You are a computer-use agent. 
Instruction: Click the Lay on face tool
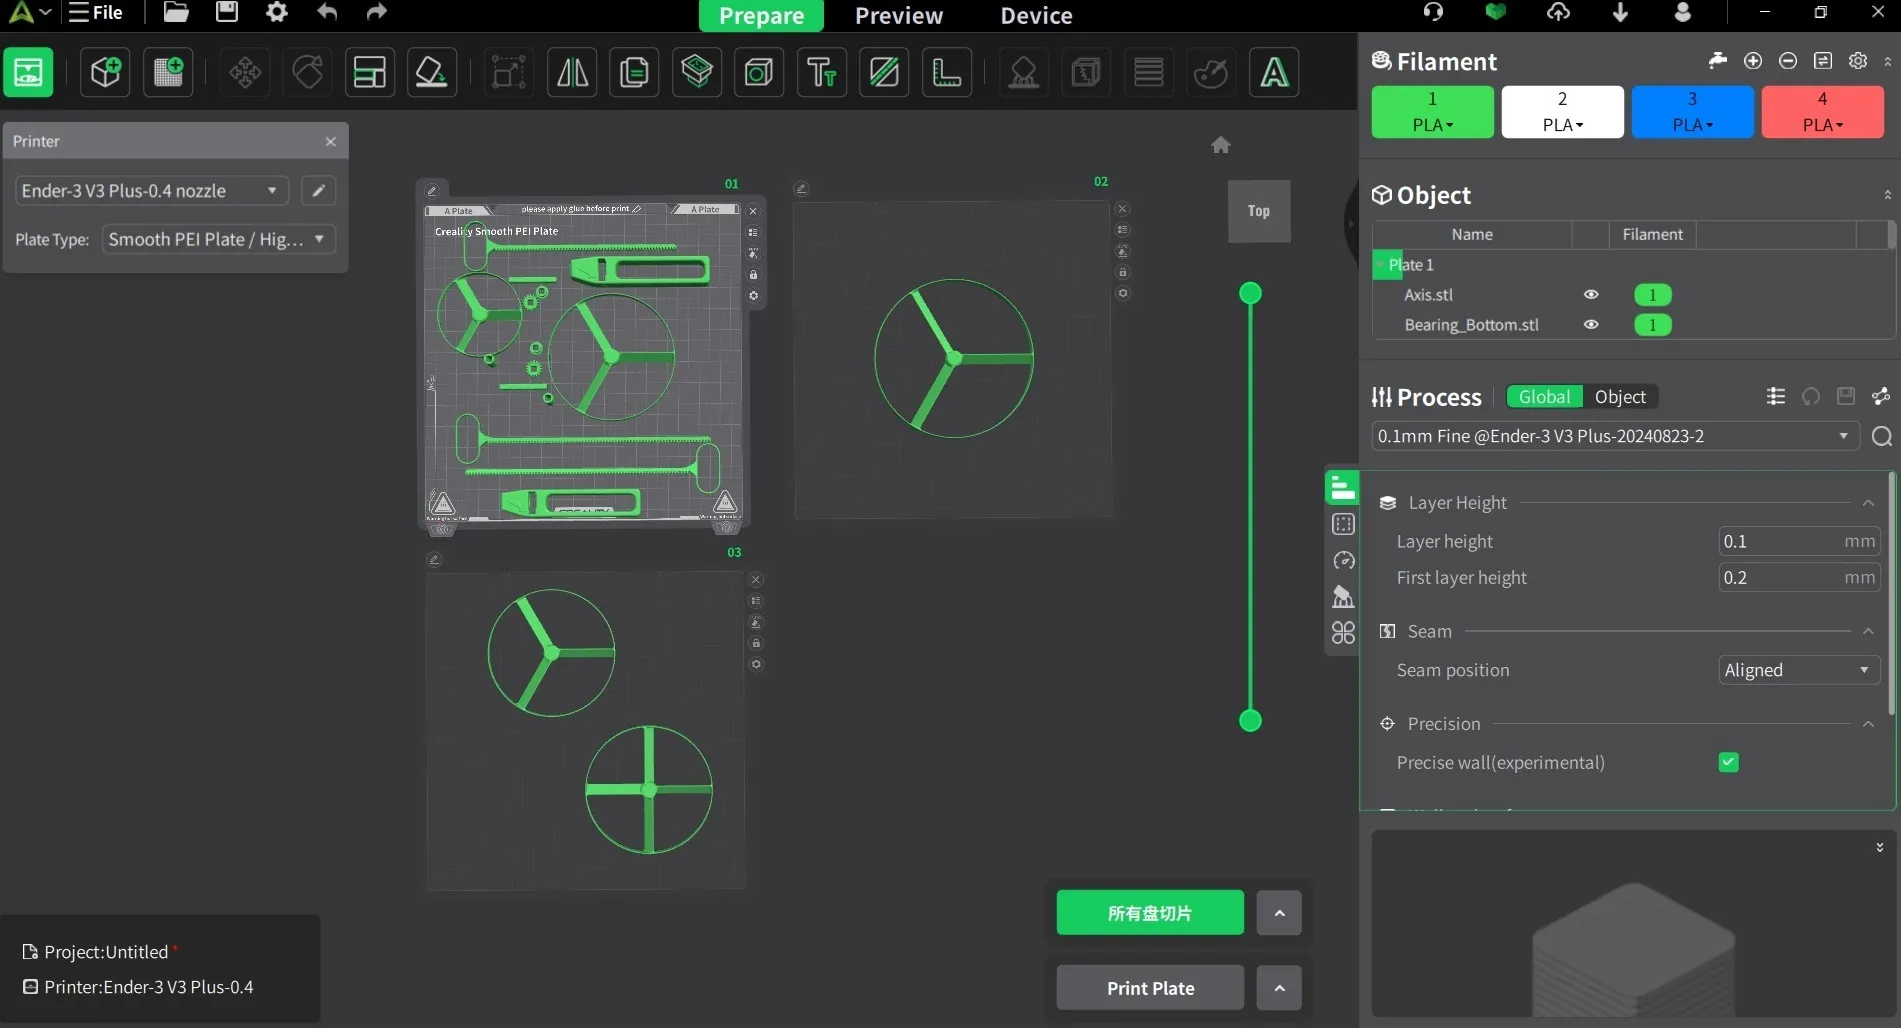pyautogui.click(x=431, y=72)
